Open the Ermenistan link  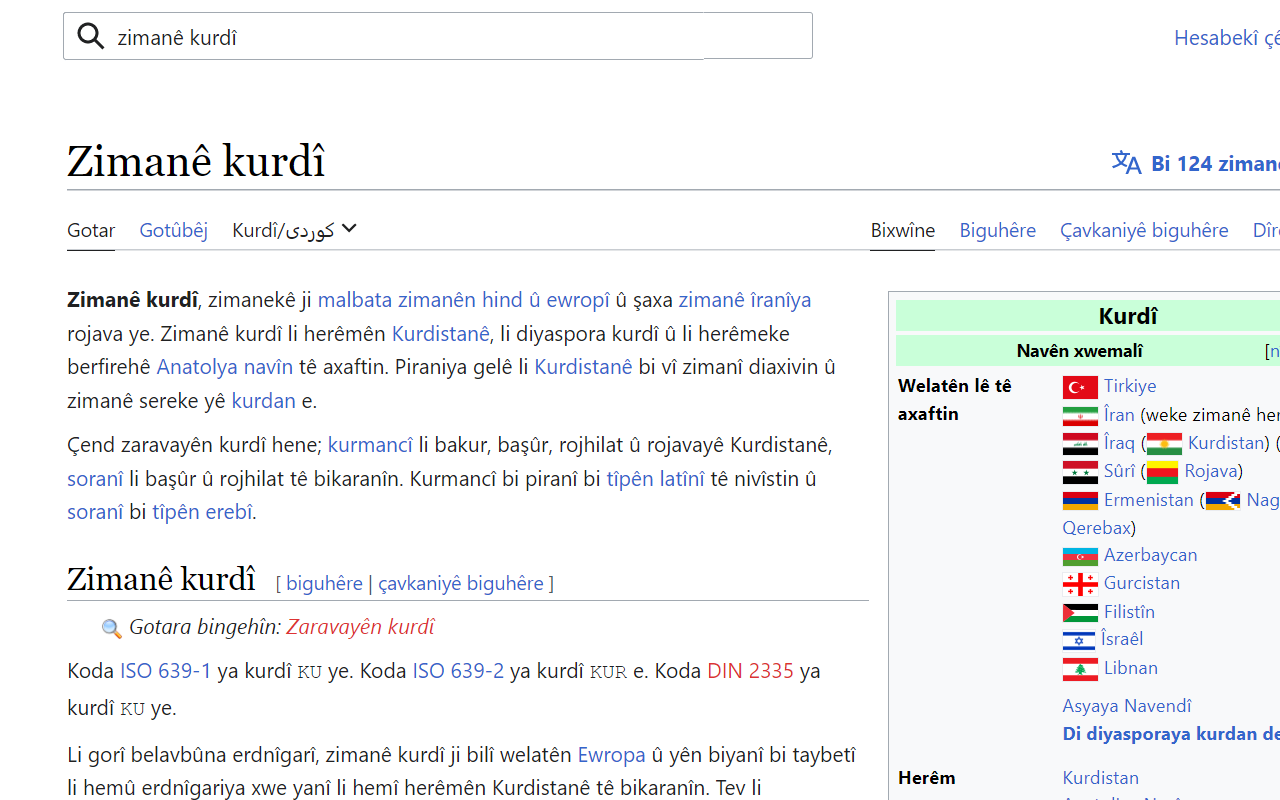pyautogui.click(x=1149, y=499)
